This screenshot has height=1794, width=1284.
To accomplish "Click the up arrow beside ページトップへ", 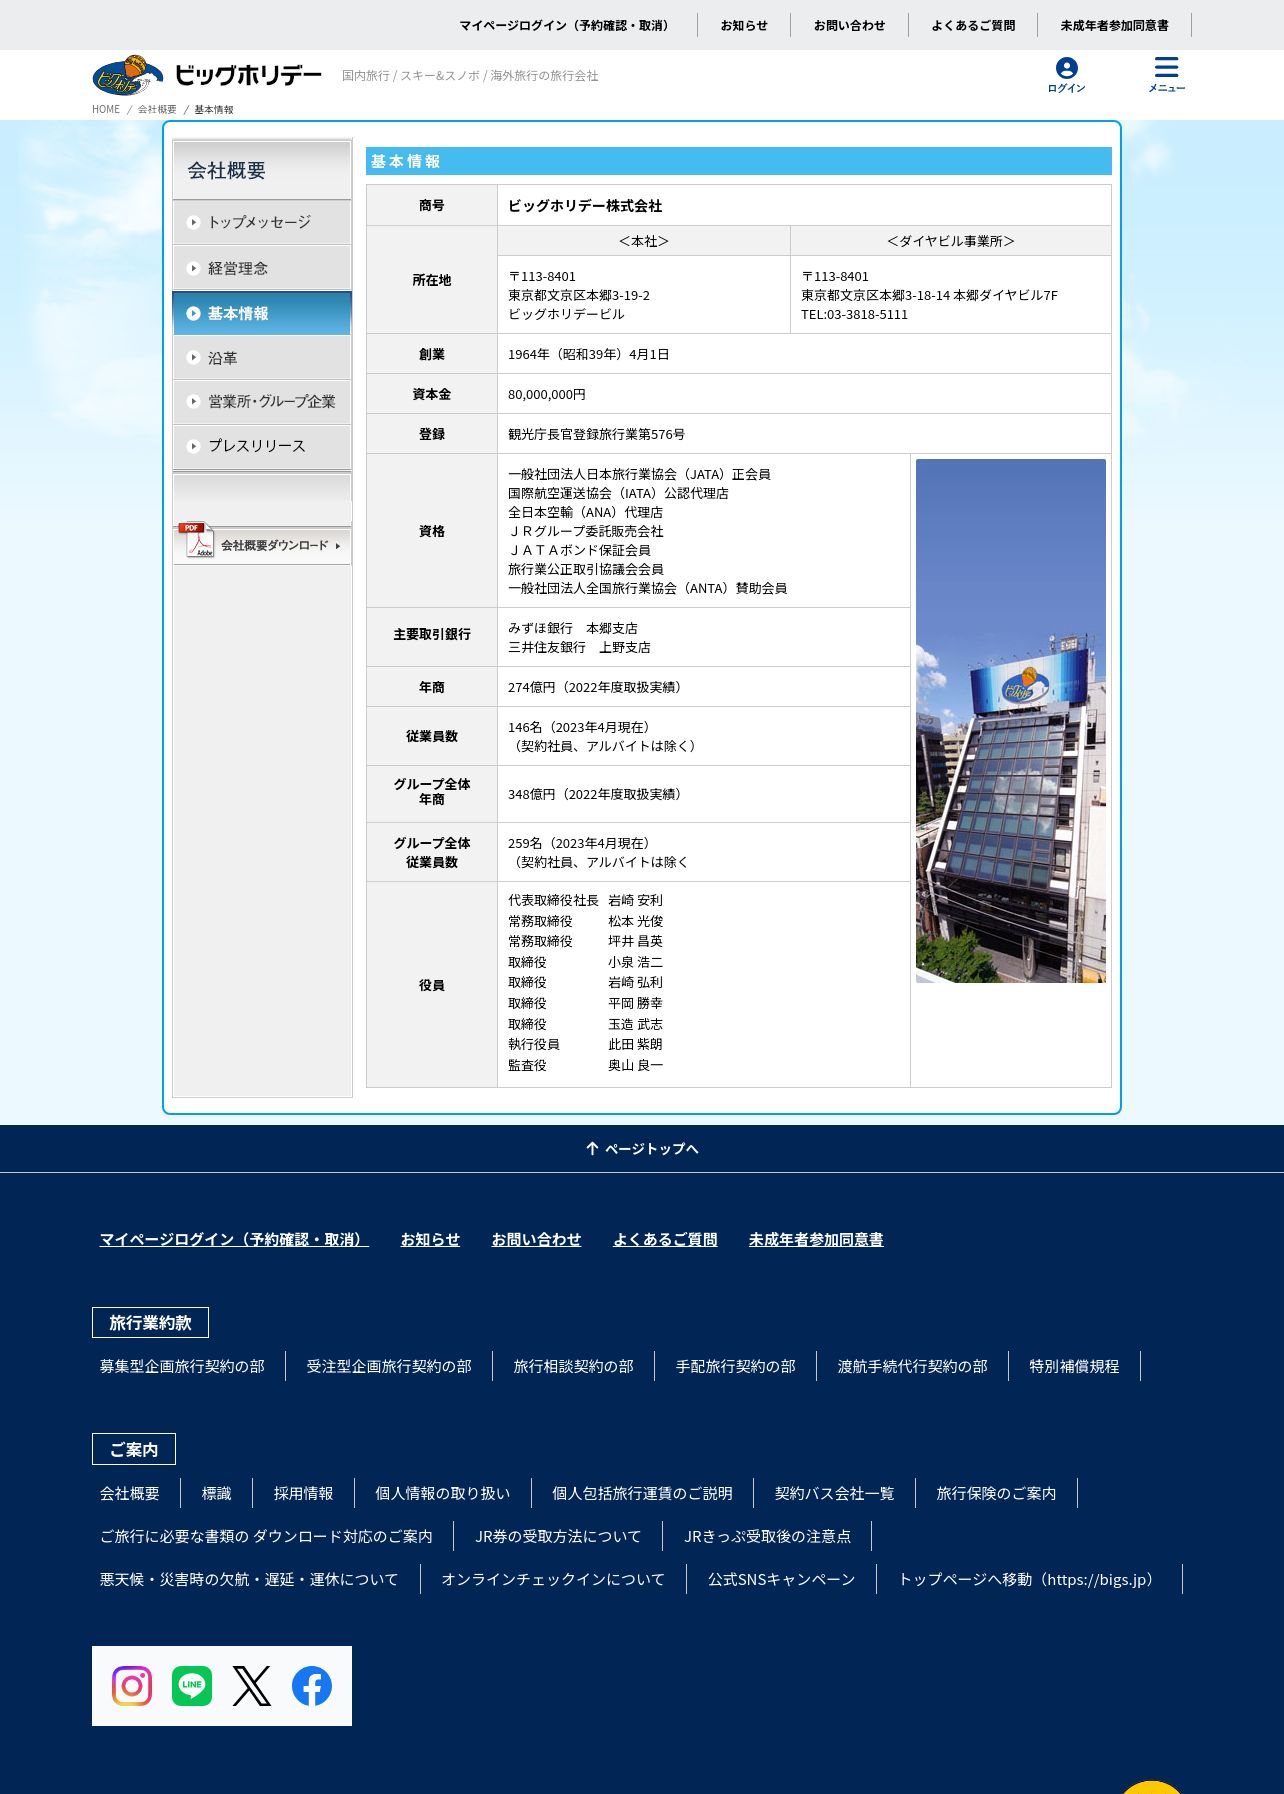I will (592, 1148).
